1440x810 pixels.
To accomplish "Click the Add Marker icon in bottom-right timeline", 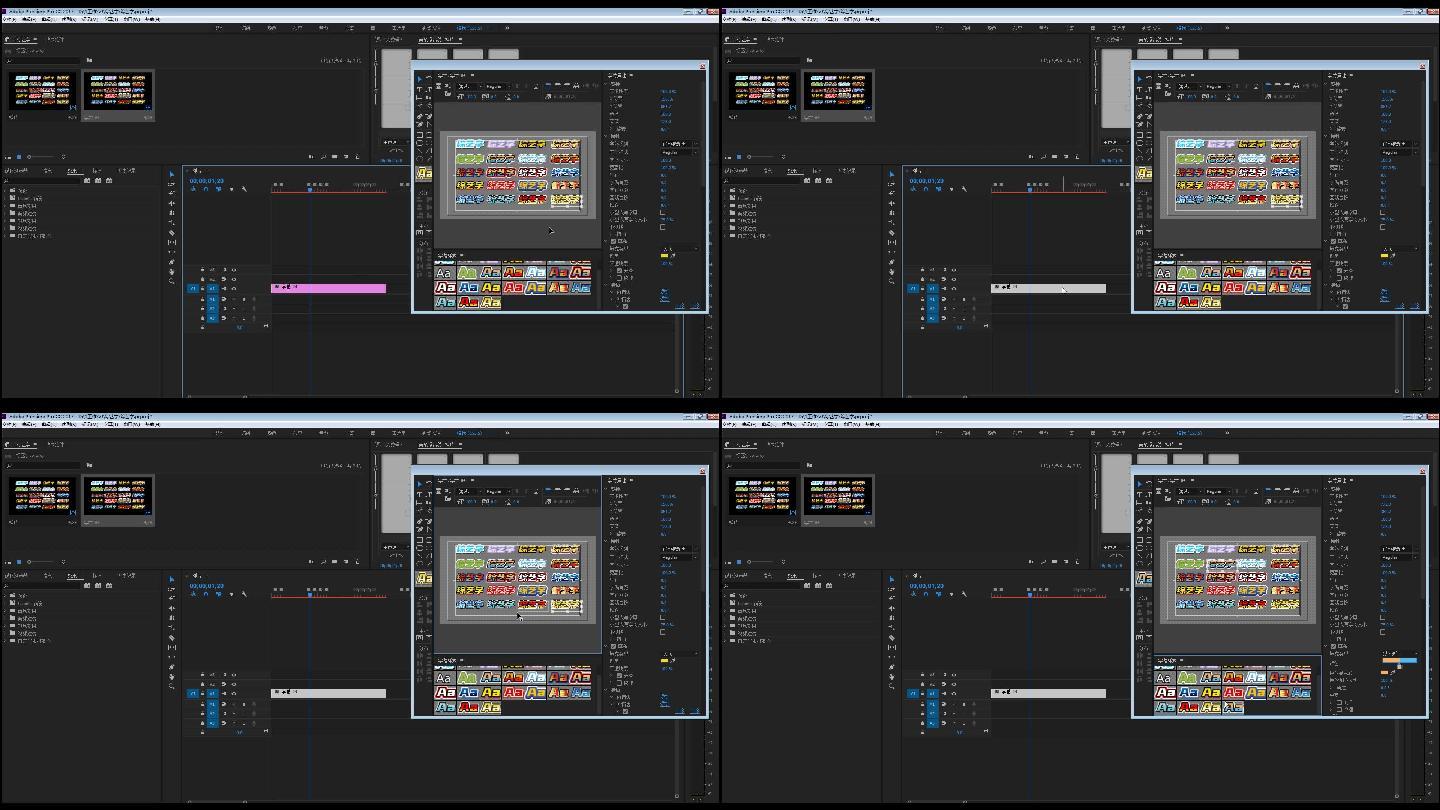I will tap(952, 594).
